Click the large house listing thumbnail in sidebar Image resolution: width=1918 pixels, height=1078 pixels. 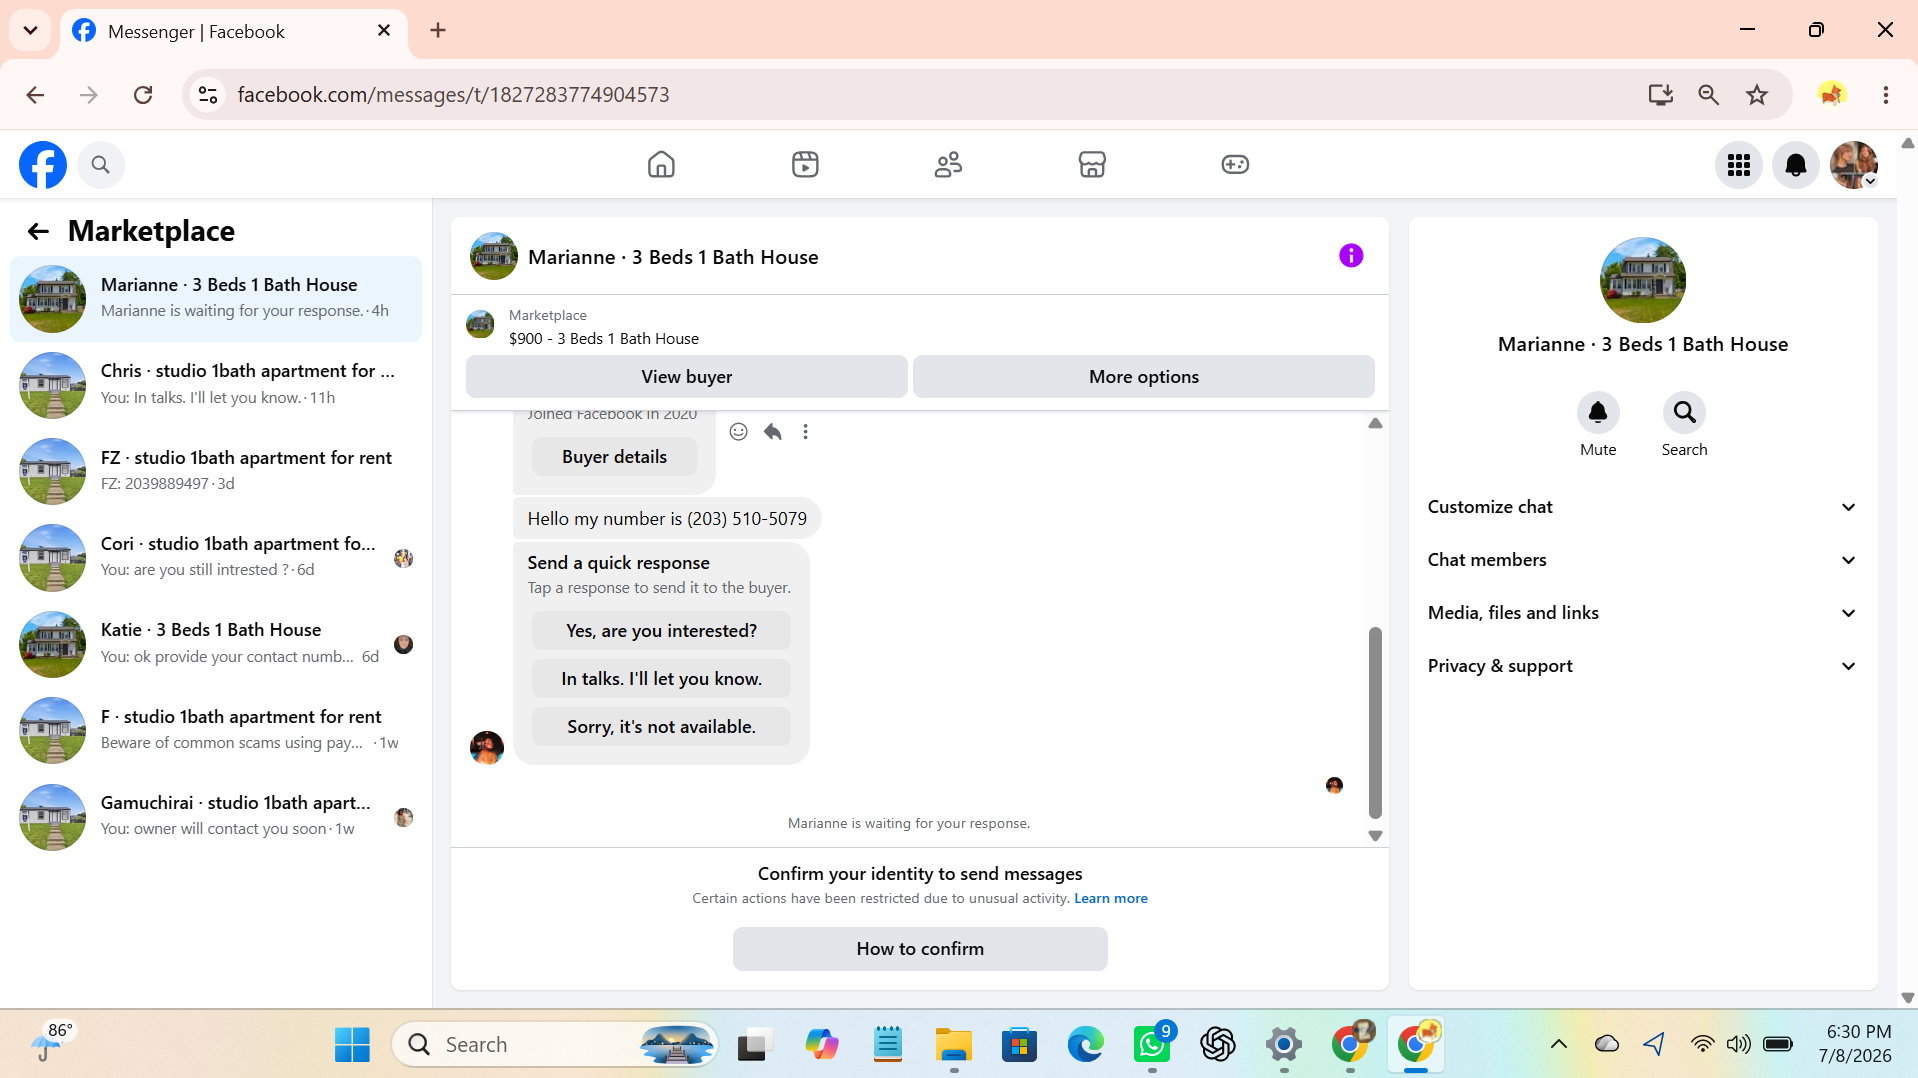[1642, 280]
